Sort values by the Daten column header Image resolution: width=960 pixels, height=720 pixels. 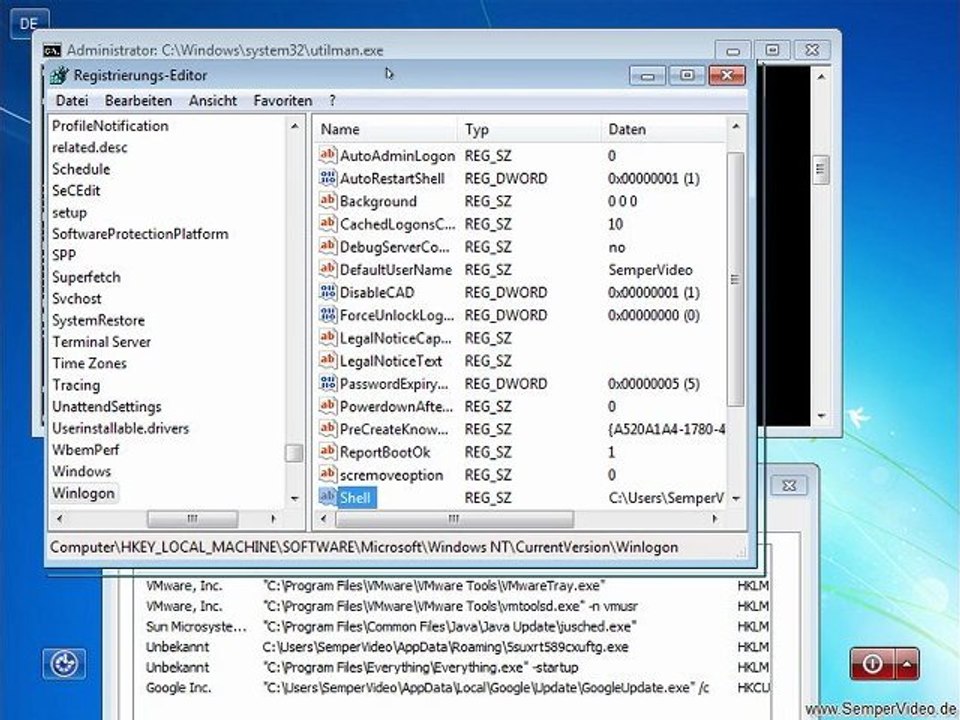(x=664, y=129)
